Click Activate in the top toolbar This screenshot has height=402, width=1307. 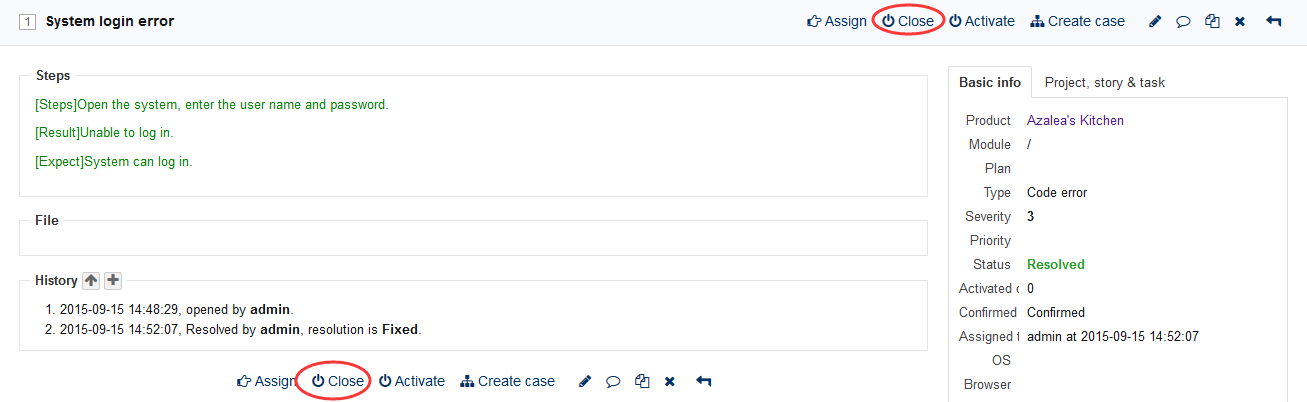[x=981, y=21]
